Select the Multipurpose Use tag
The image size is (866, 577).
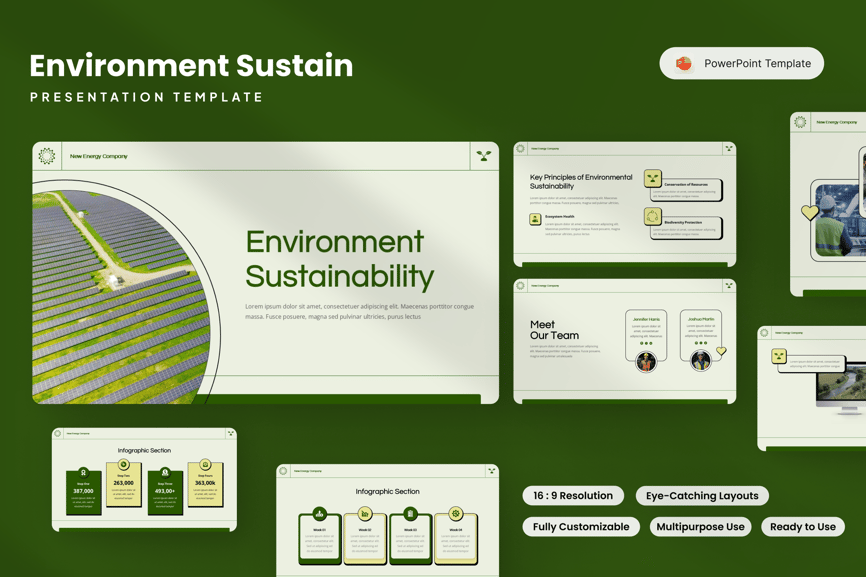(x=700, y=527)
